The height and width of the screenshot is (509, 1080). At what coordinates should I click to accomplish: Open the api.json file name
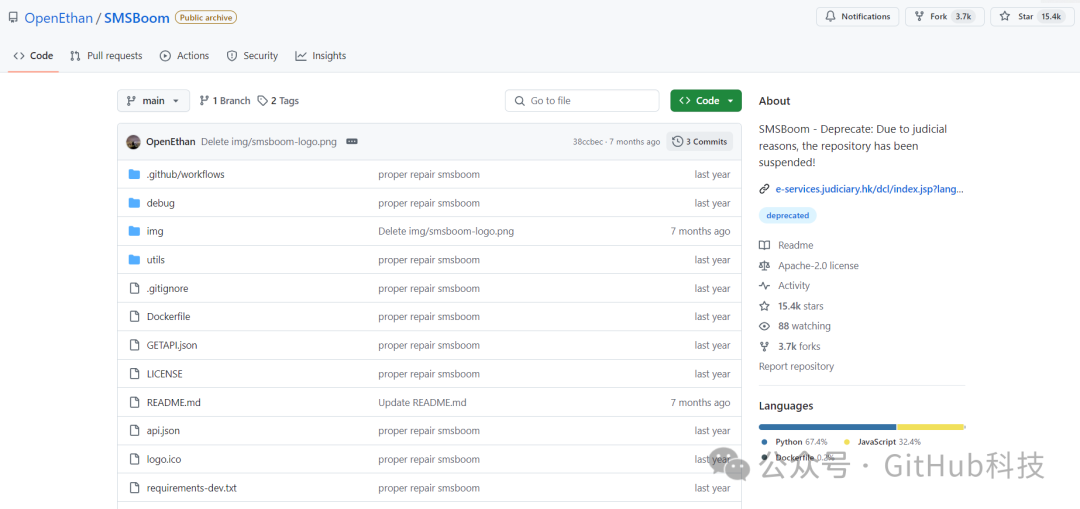point(163,430)
